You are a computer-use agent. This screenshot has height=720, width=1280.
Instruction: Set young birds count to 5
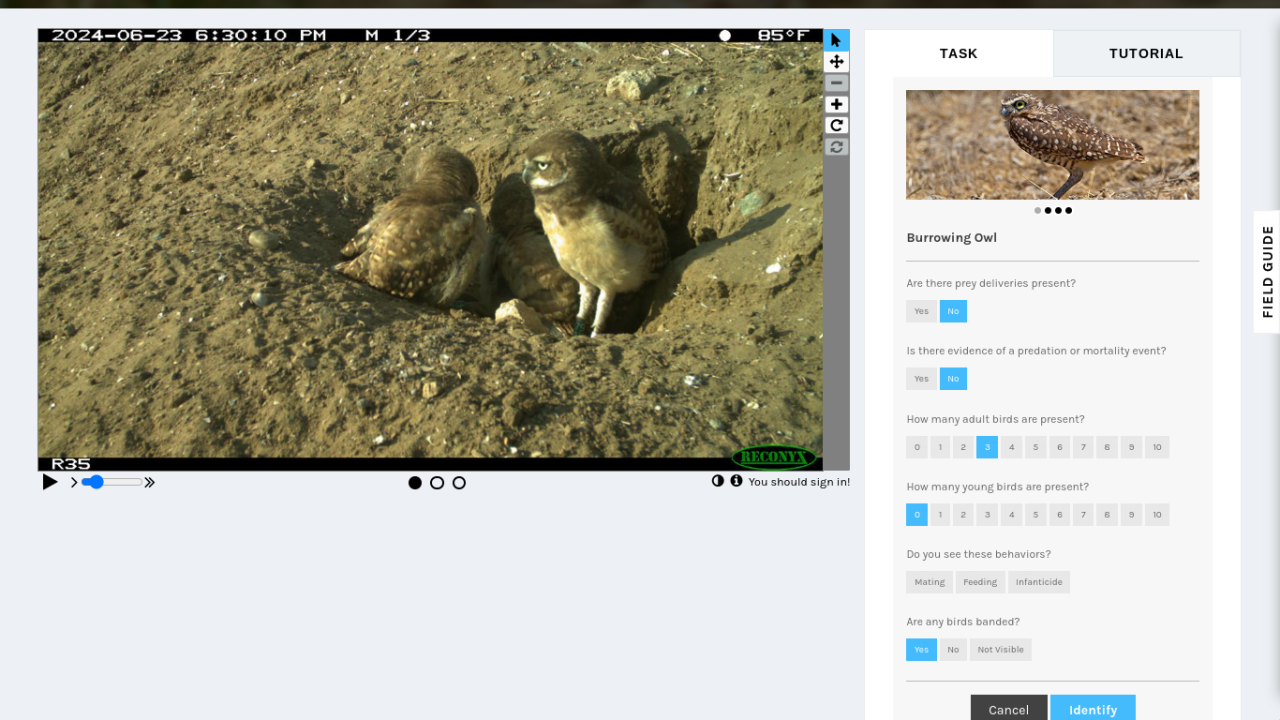pyautogui.click(x=1036, y=515)
